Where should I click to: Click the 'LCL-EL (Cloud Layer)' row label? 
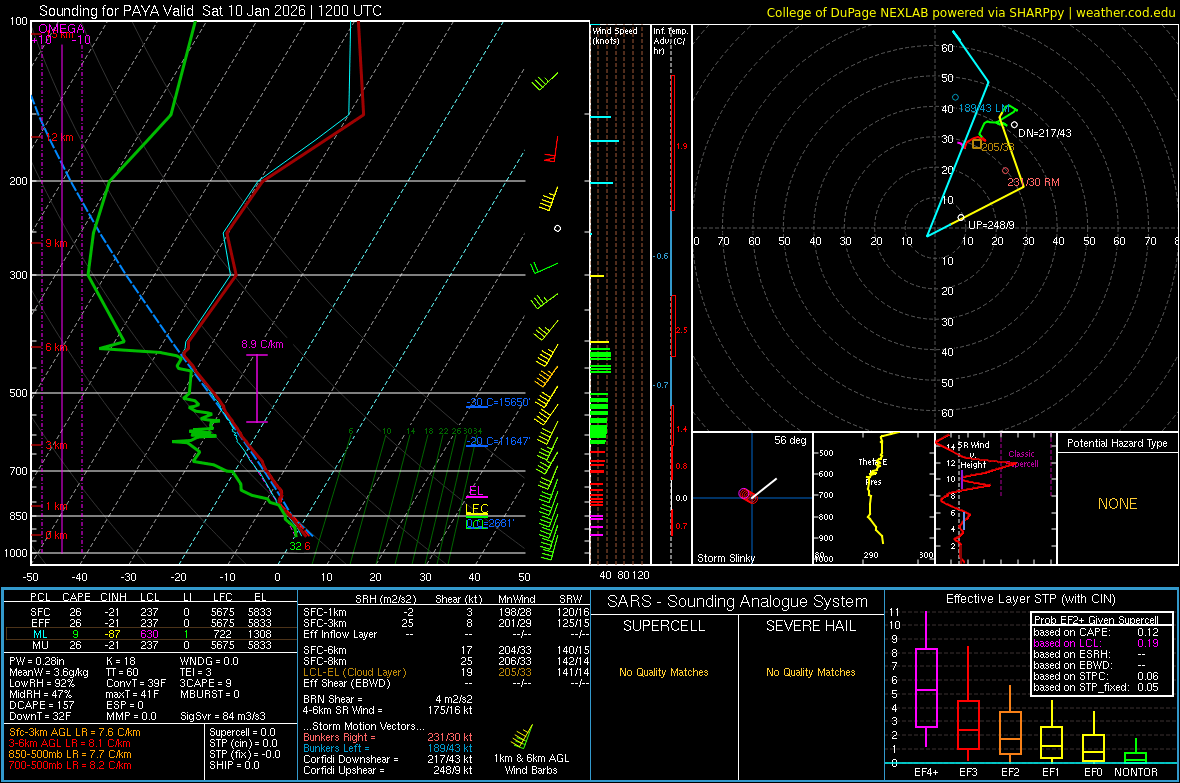point(354,672)
